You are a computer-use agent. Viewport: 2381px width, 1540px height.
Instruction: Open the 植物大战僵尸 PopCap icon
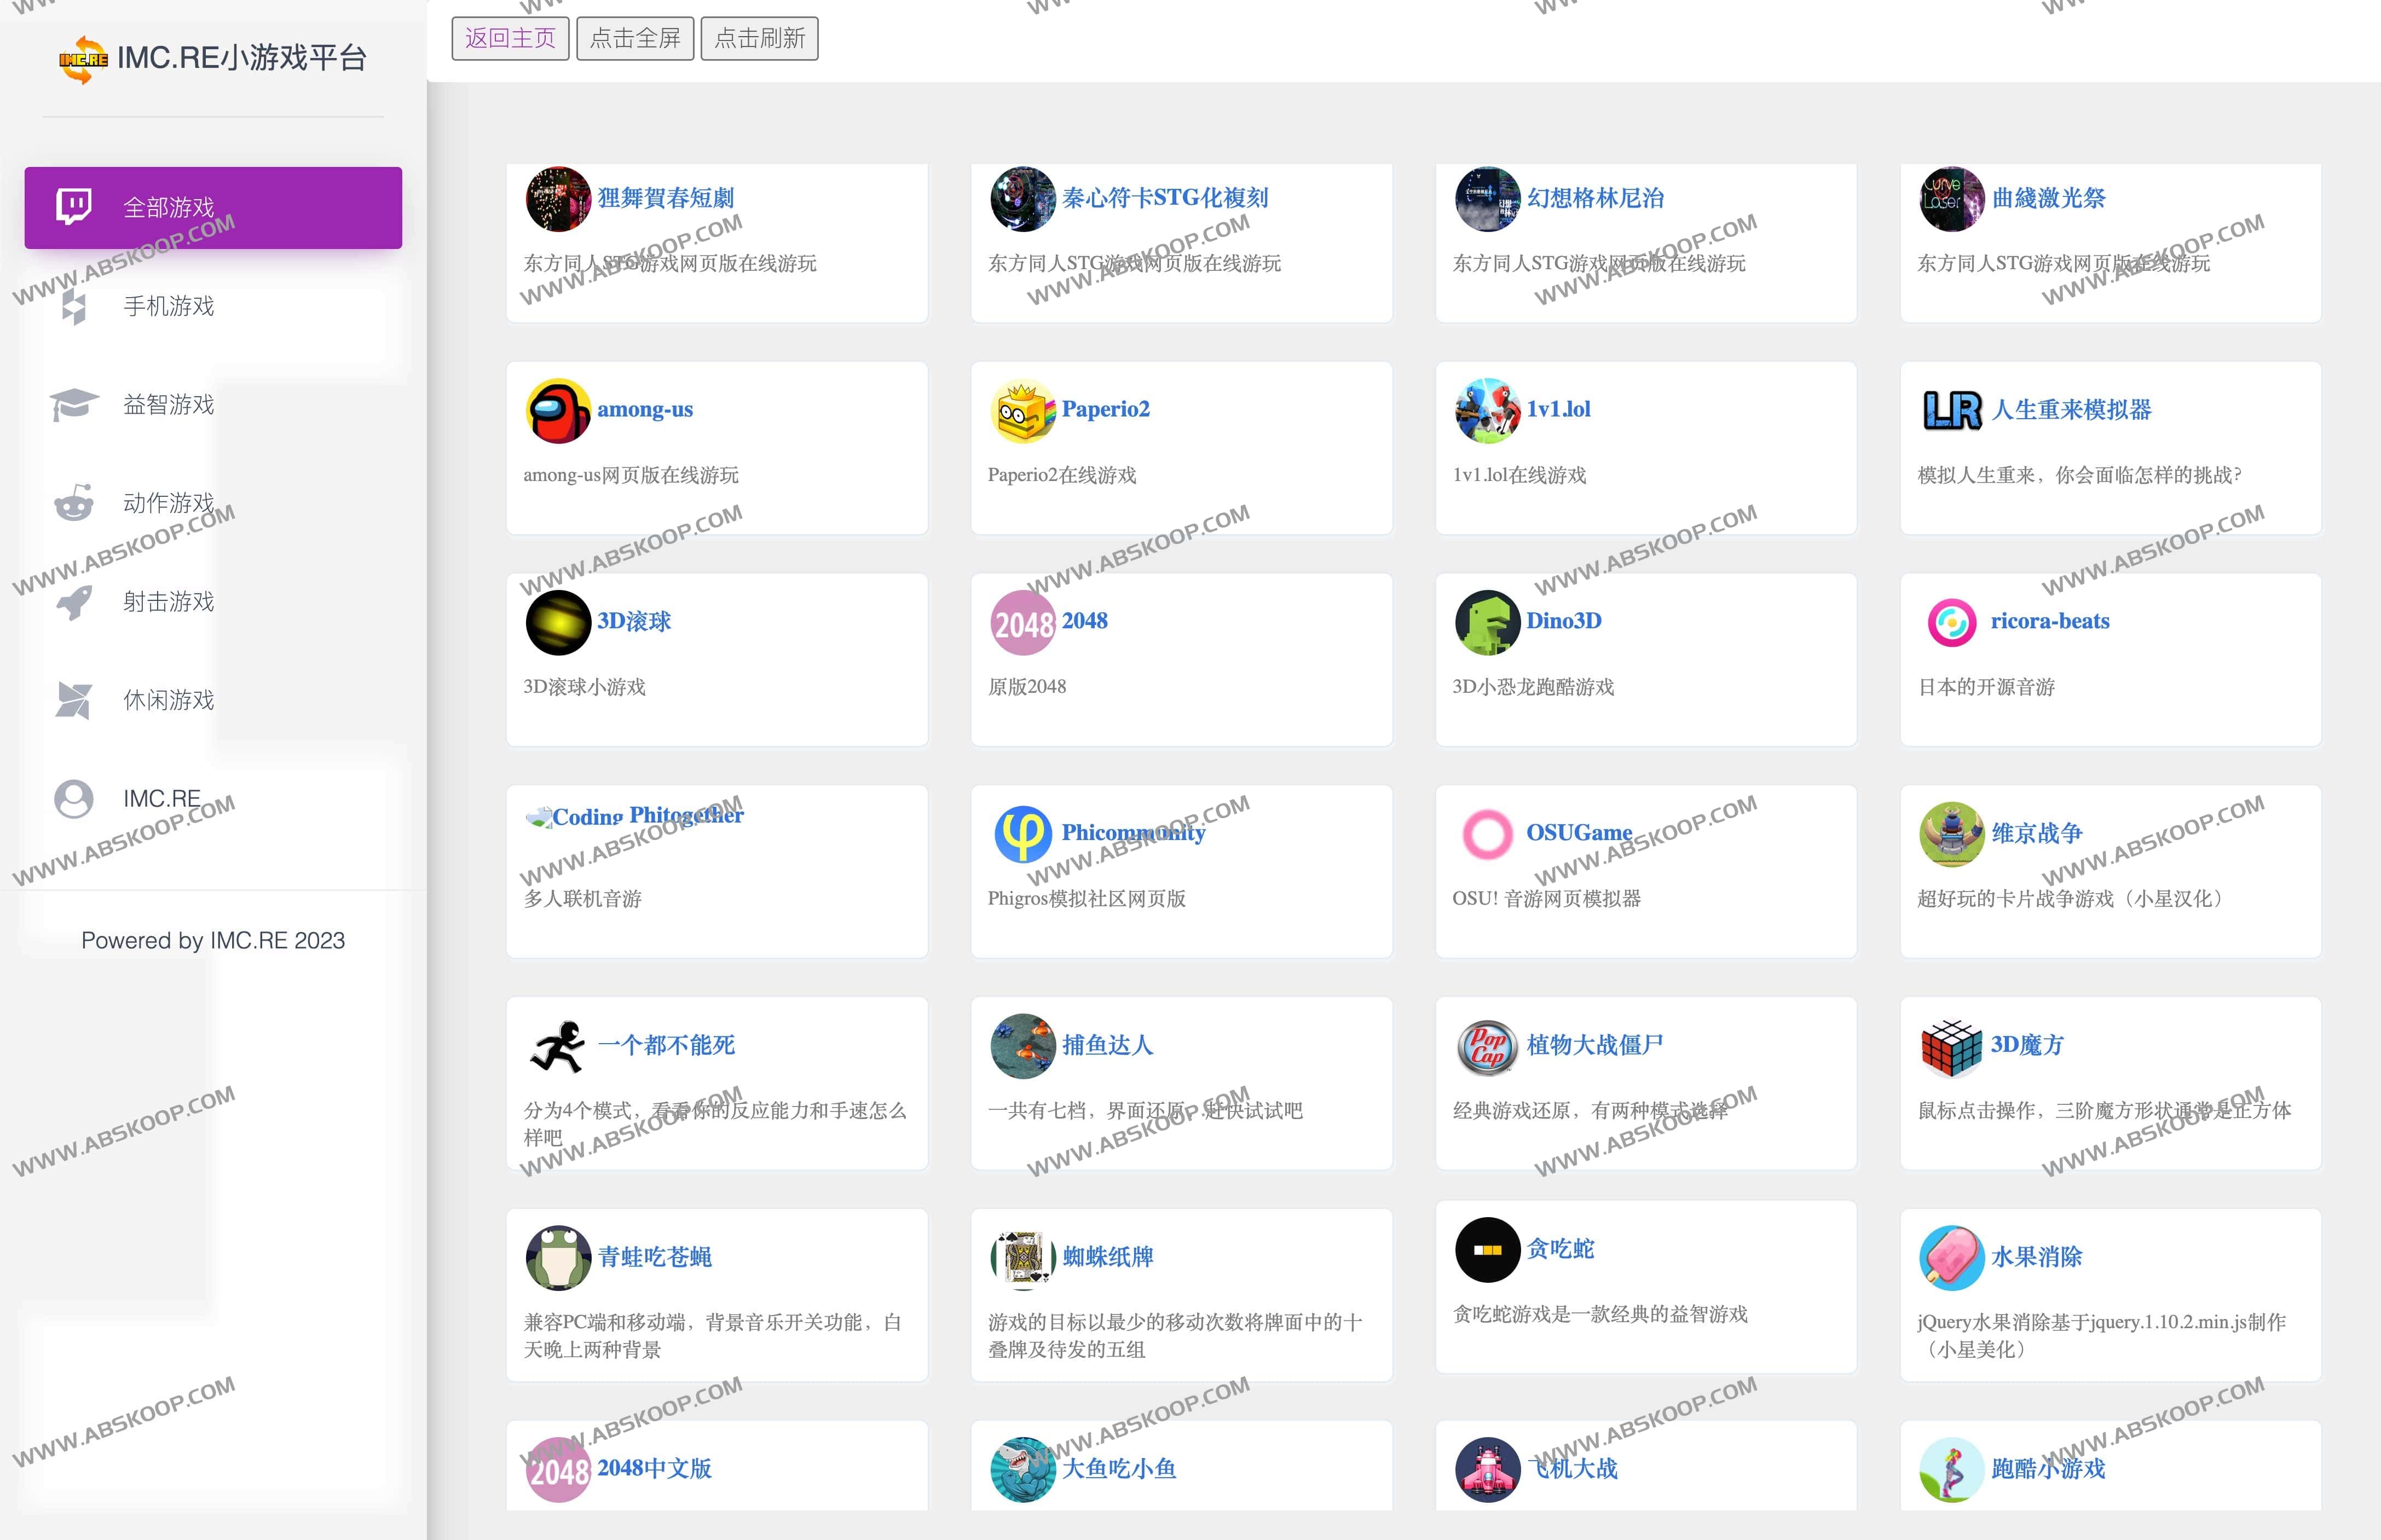(1487, 1046)
